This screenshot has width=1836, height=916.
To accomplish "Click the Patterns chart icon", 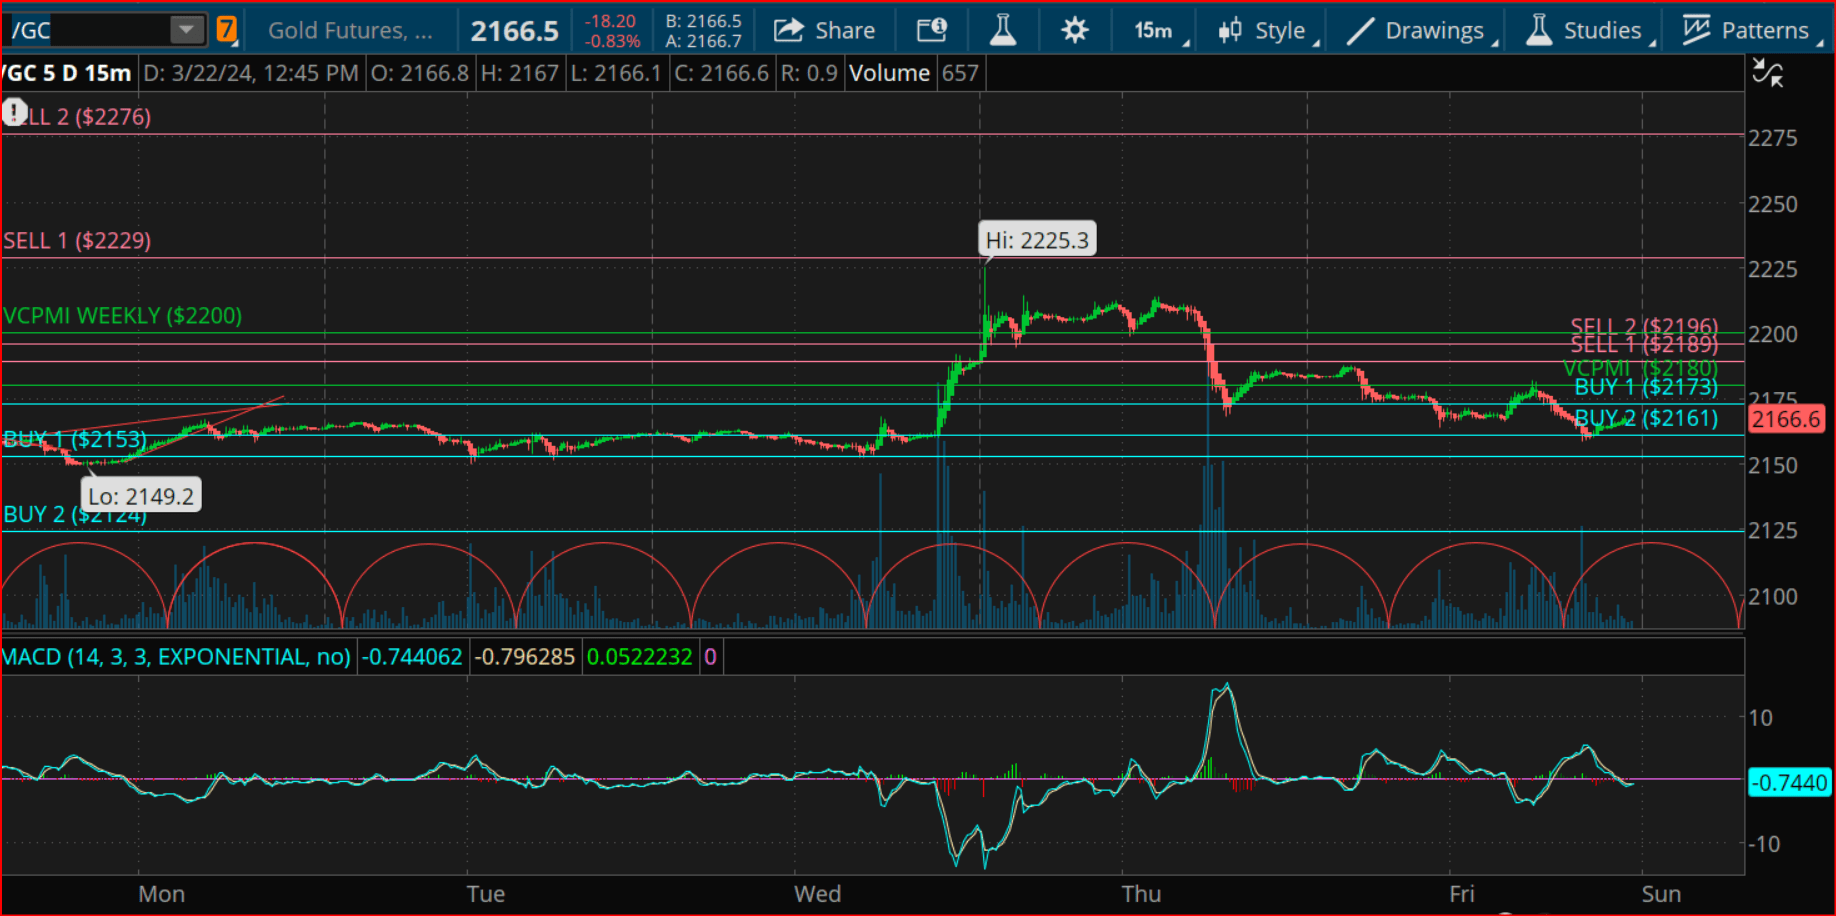I will tap(1696, 30).
